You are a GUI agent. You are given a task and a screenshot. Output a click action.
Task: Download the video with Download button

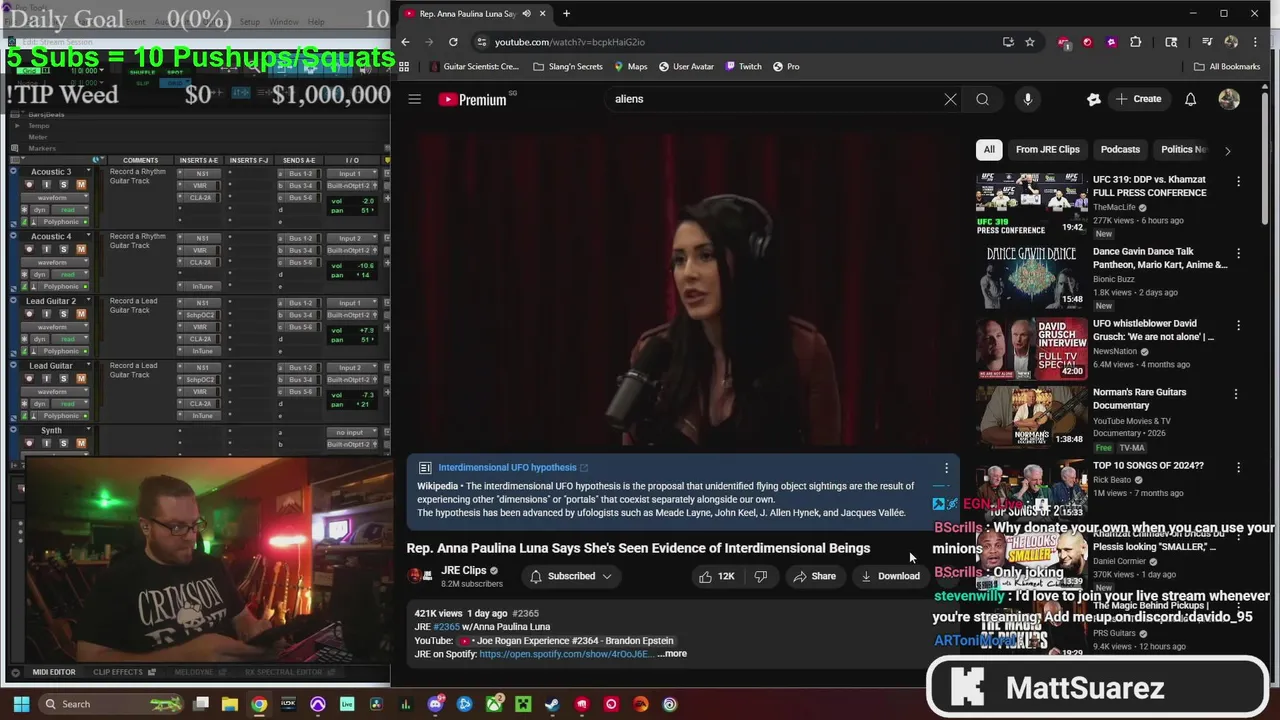890,576
